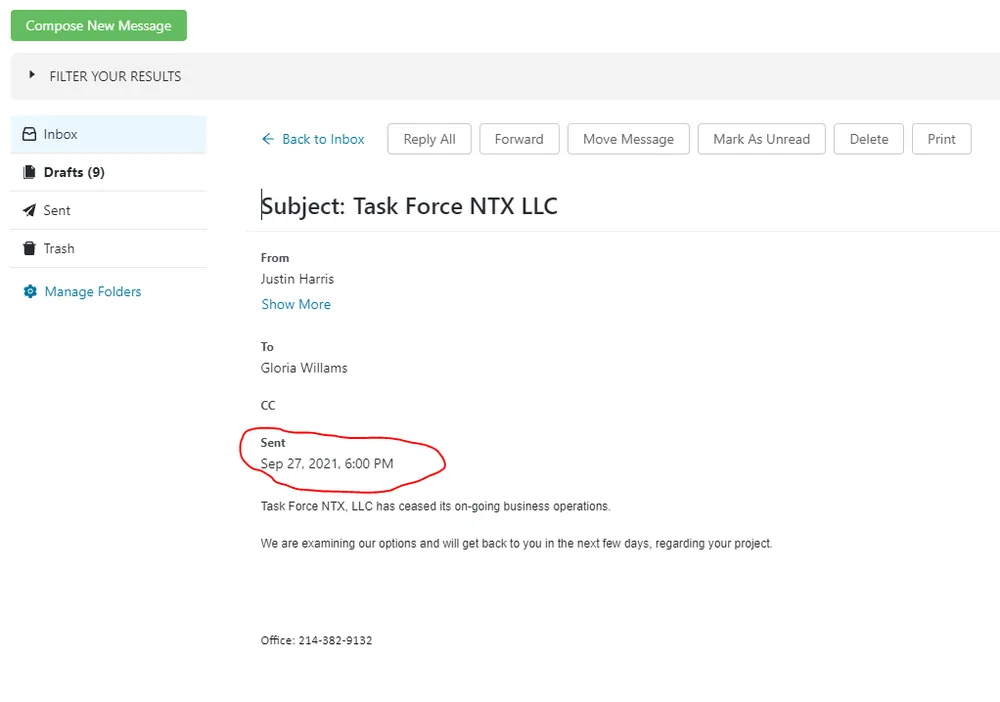
Task: Return to Inbox via Back to Inbox link
Action: tap(322, 139)
